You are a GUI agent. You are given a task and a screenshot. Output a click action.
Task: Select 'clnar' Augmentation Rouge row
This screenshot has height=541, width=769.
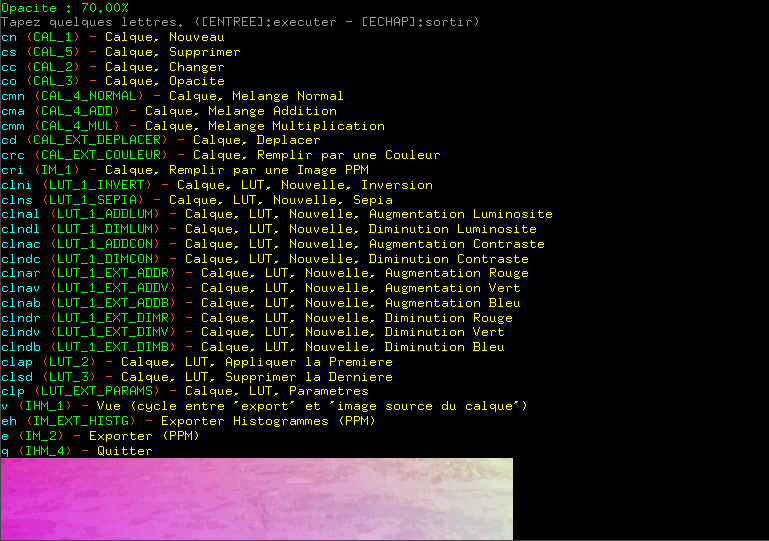coord(265,273)
